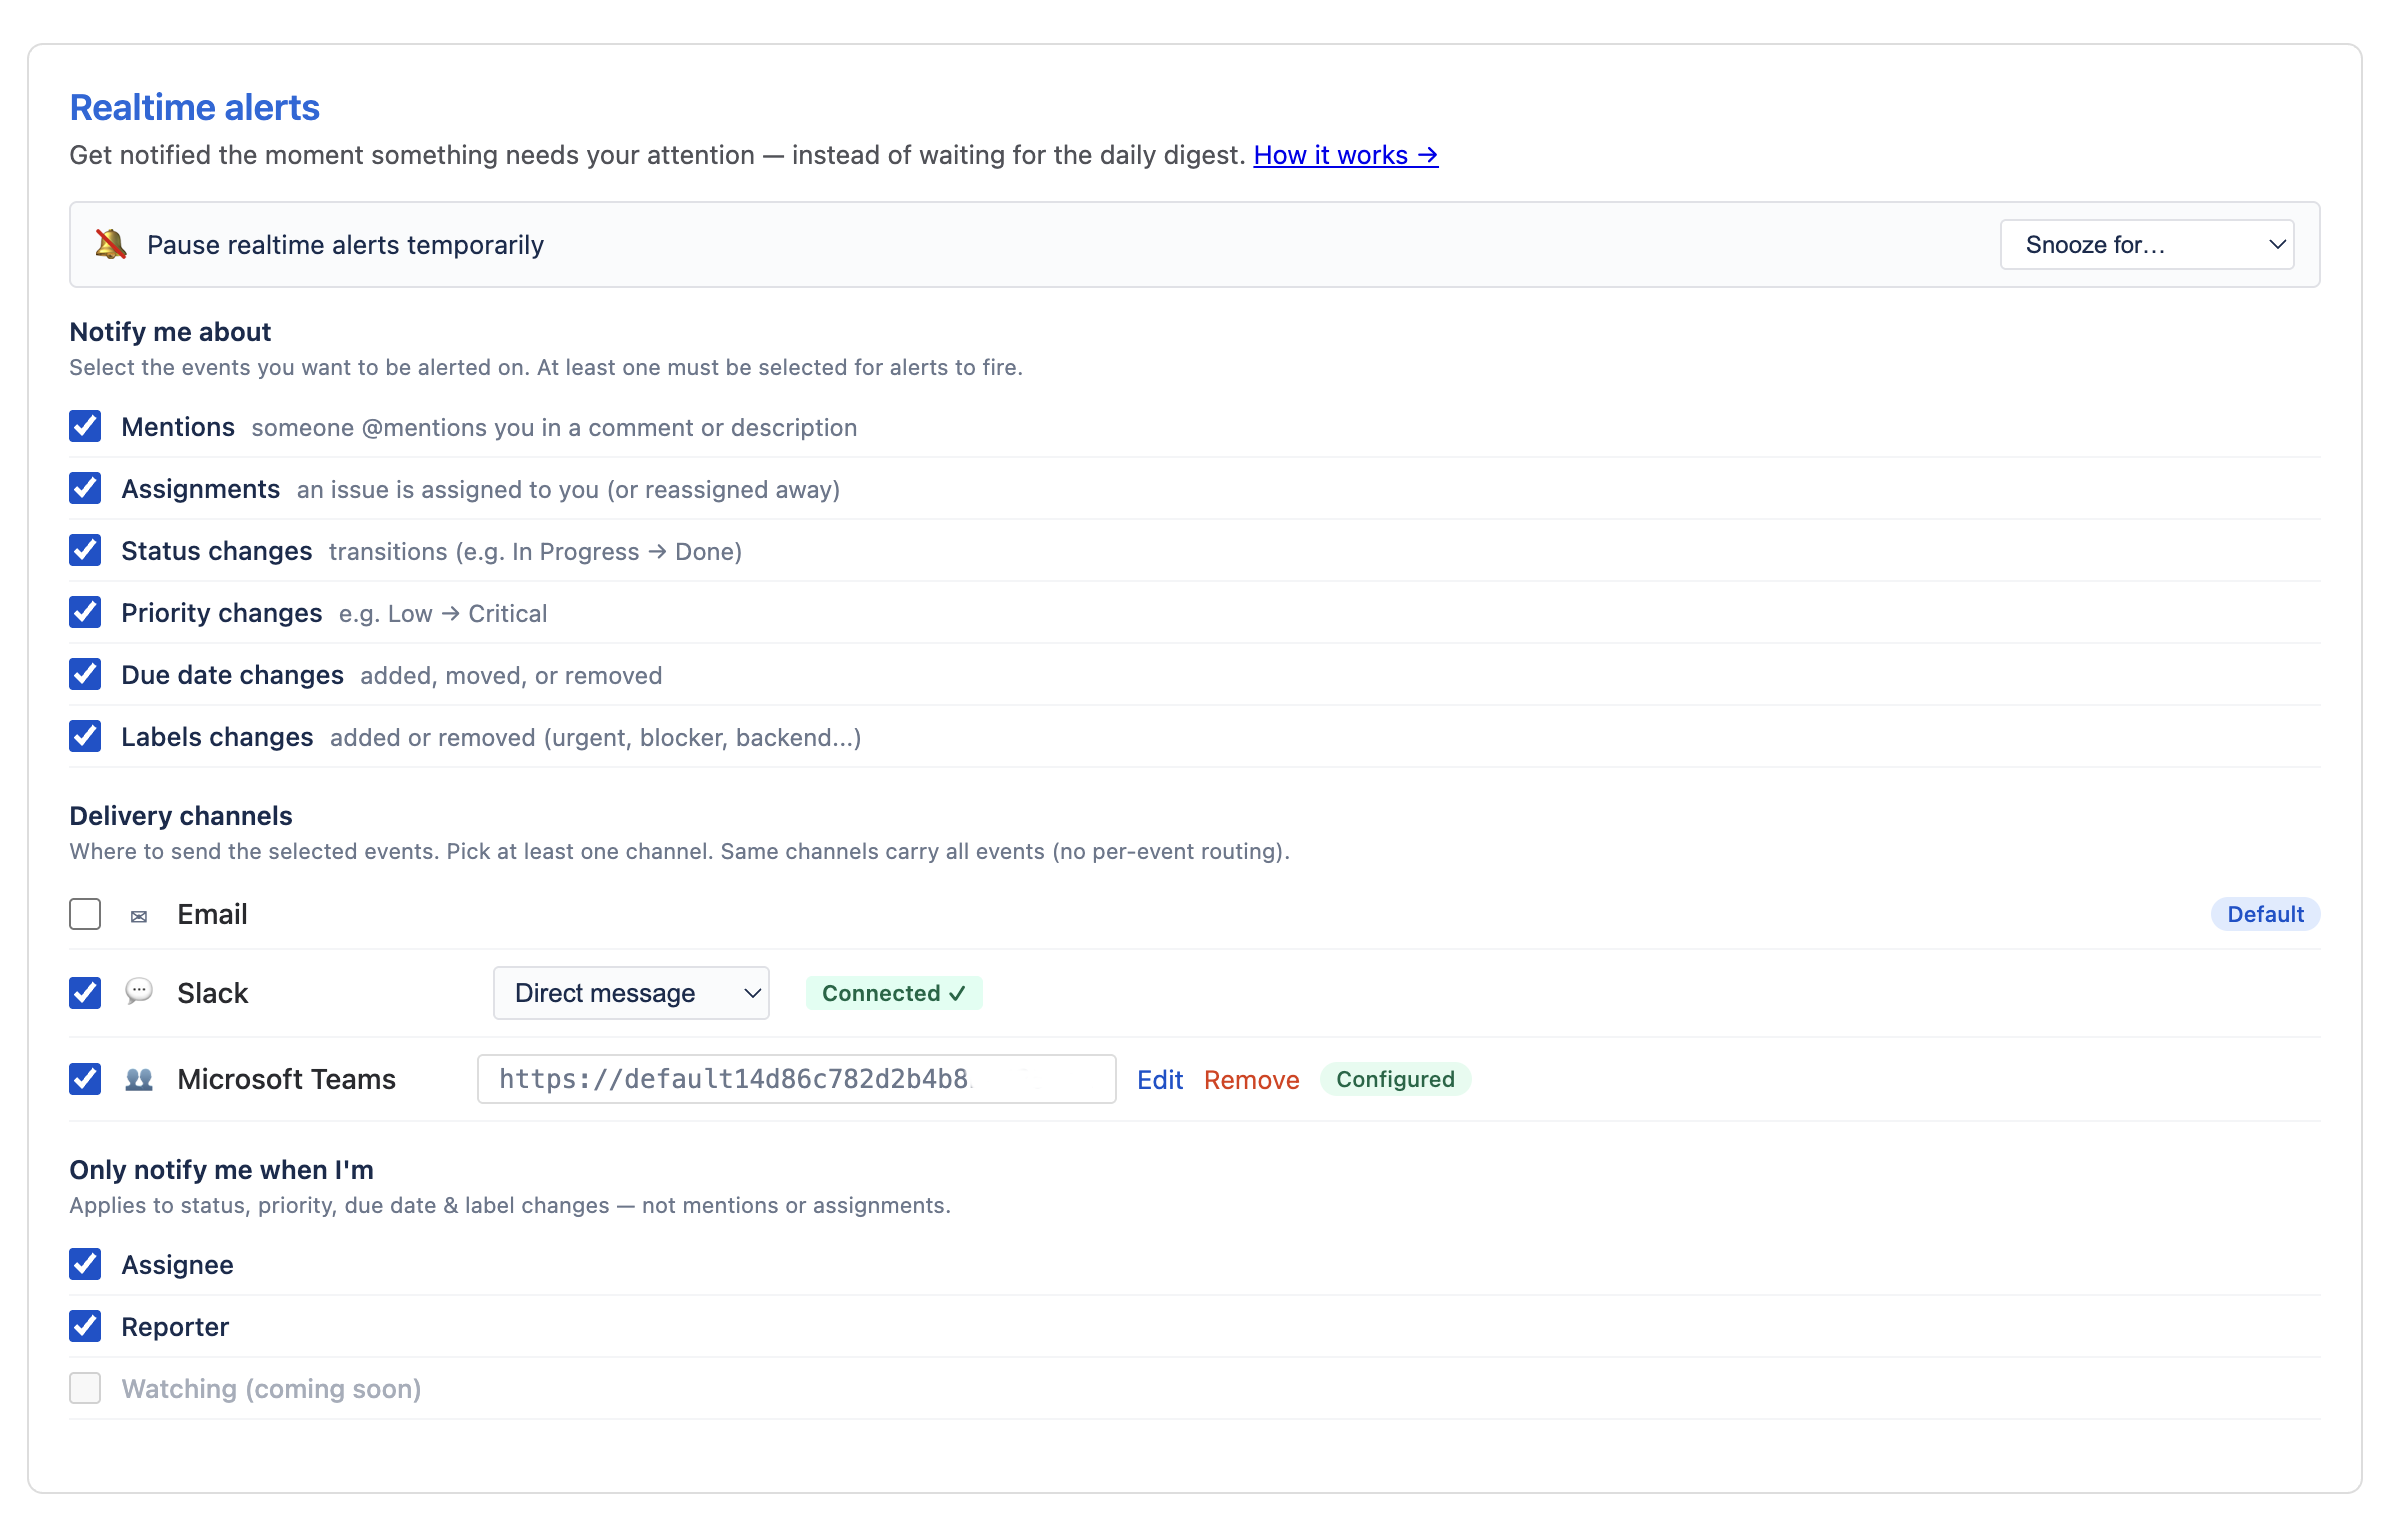Open the How it works link
The height and width of the screenshot is (1522, 2388).
1346,155
